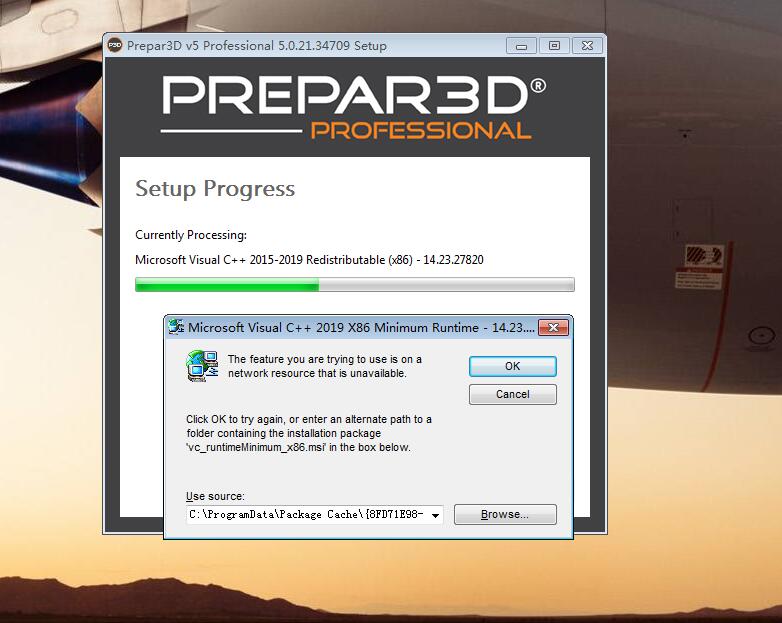The image size is (782, 623).
Task: Click the network computers globe icon
Action: (x=202, y=366)
